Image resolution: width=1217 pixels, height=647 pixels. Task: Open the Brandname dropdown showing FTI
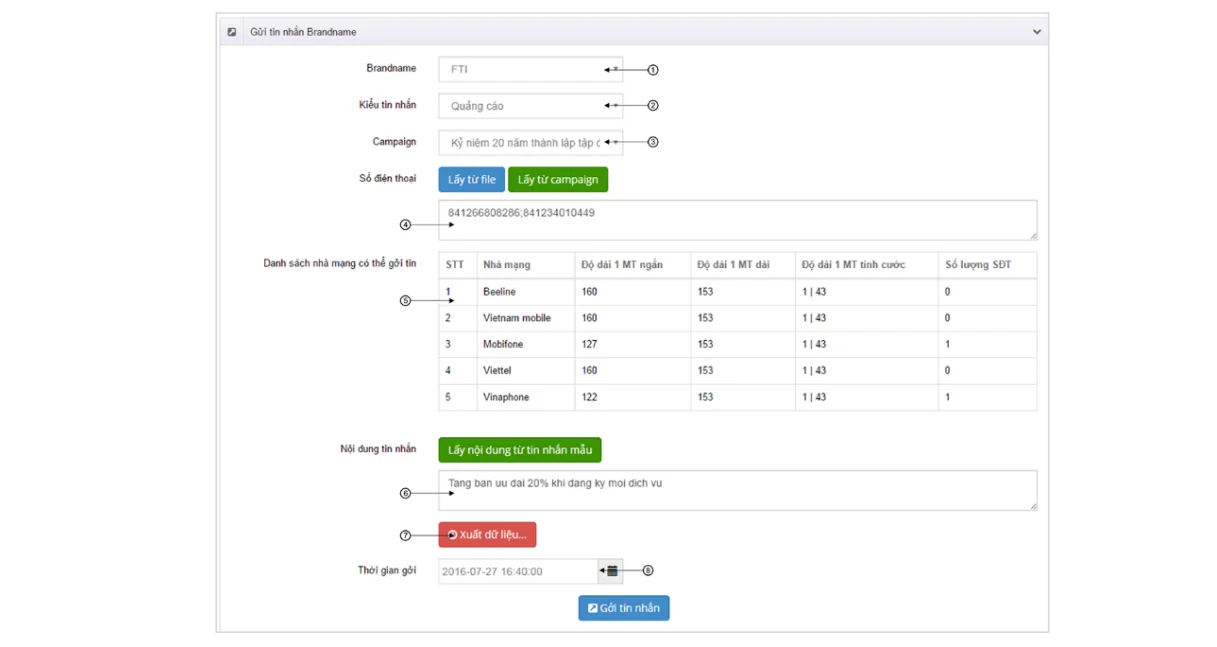pyautogui.click(x=530, y=69)
